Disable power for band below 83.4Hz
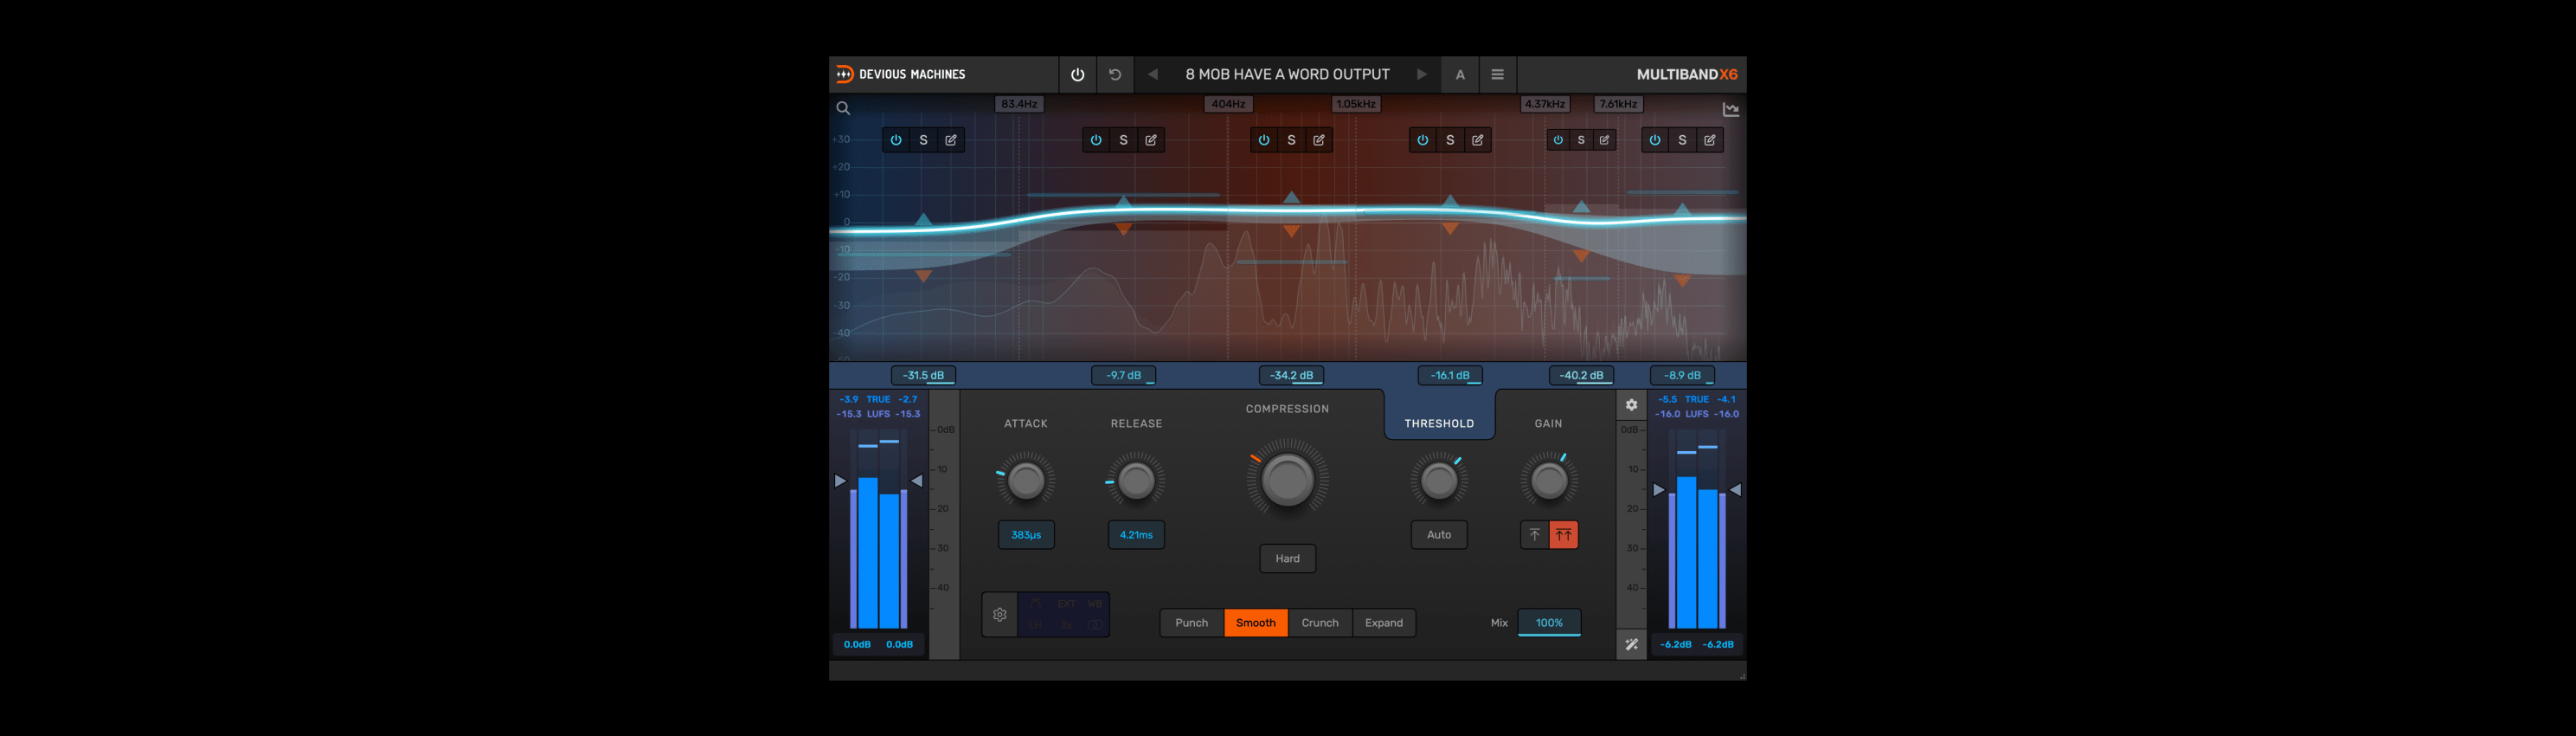The height and width of the screenshot is (736, 2576). pyautogui.click(x=896, y=141)
